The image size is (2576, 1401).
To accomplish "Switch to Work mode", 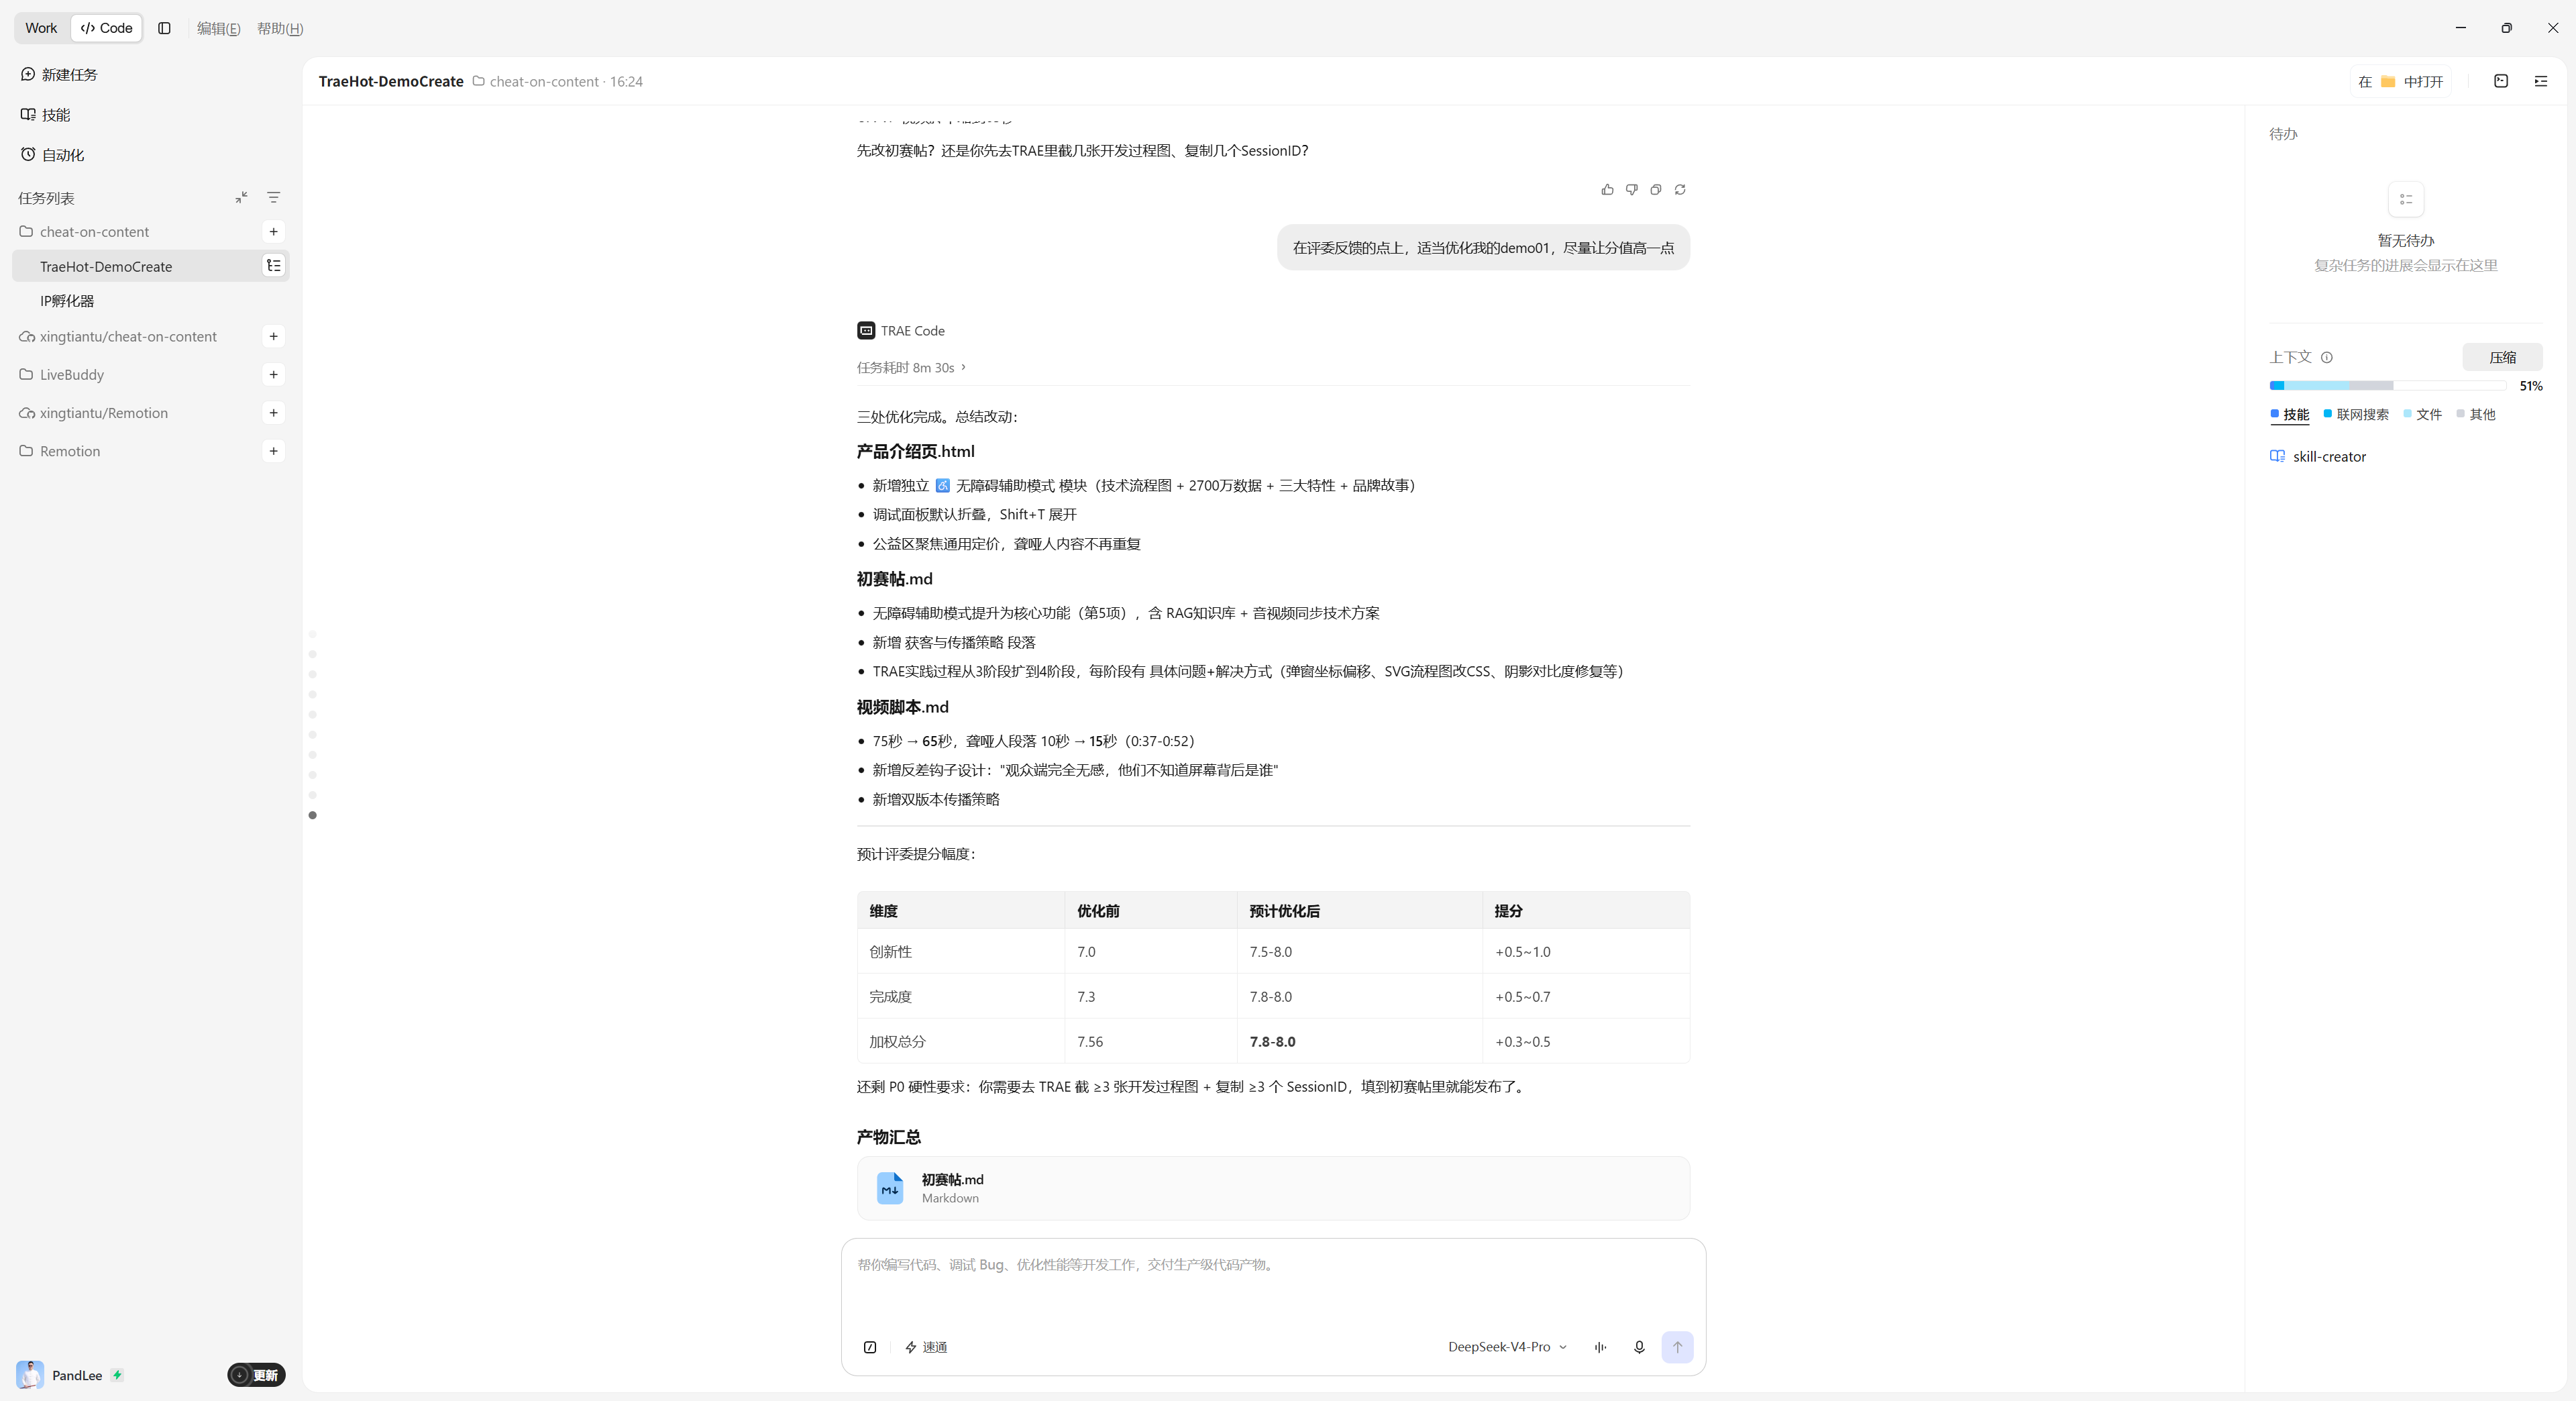I will point(41,28).
